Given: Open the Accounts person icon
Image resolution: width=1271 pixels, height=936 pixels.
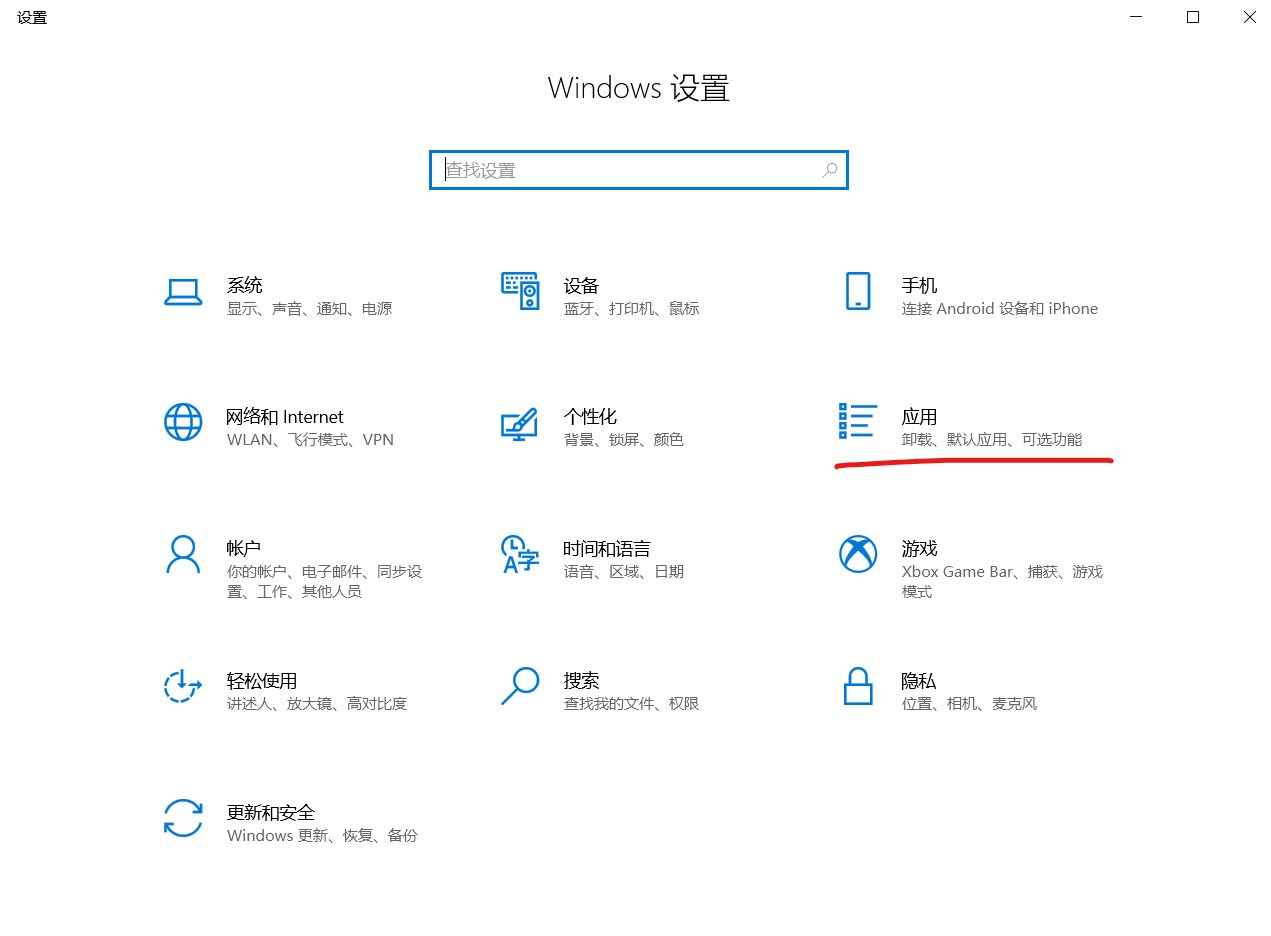Looking at the screenshot, I should (182, 554).
